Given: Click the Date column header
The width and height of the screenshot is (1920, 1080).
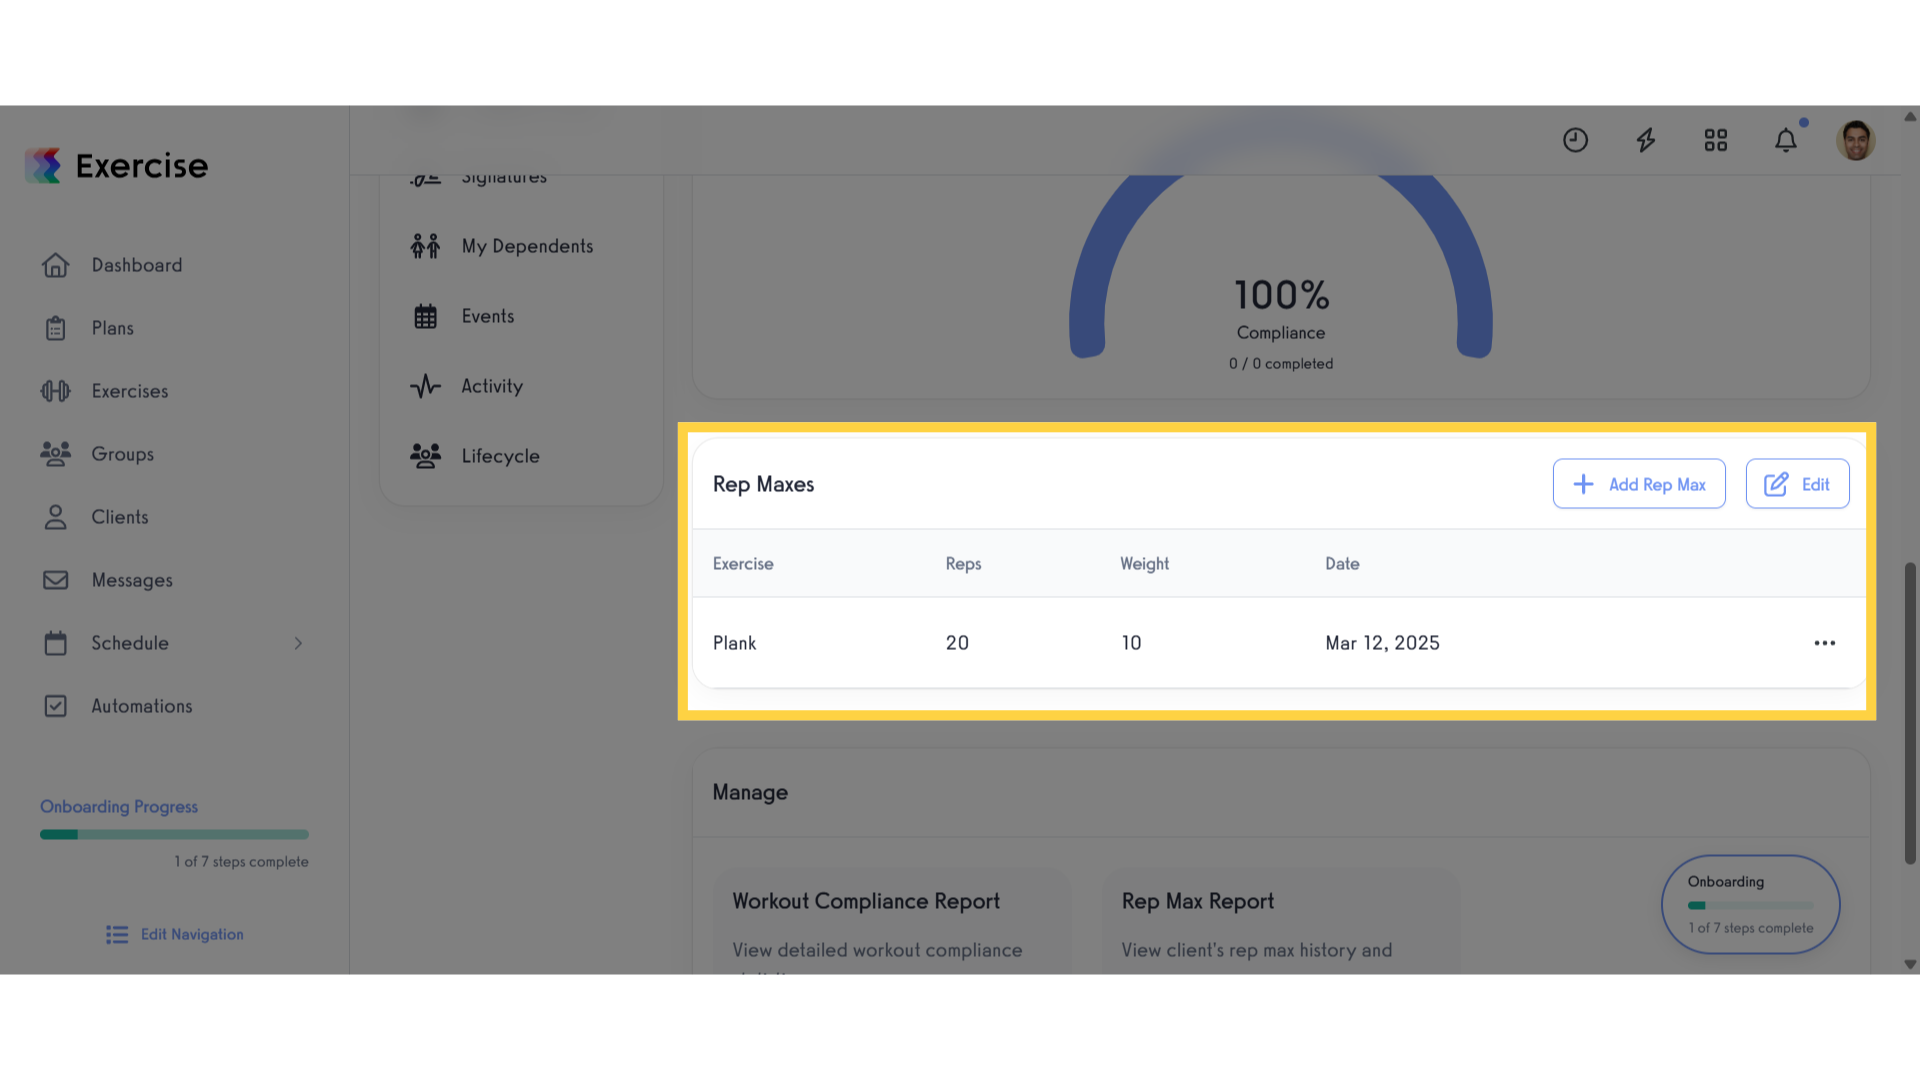Looking at the screenshot, I should point(1342,564).
